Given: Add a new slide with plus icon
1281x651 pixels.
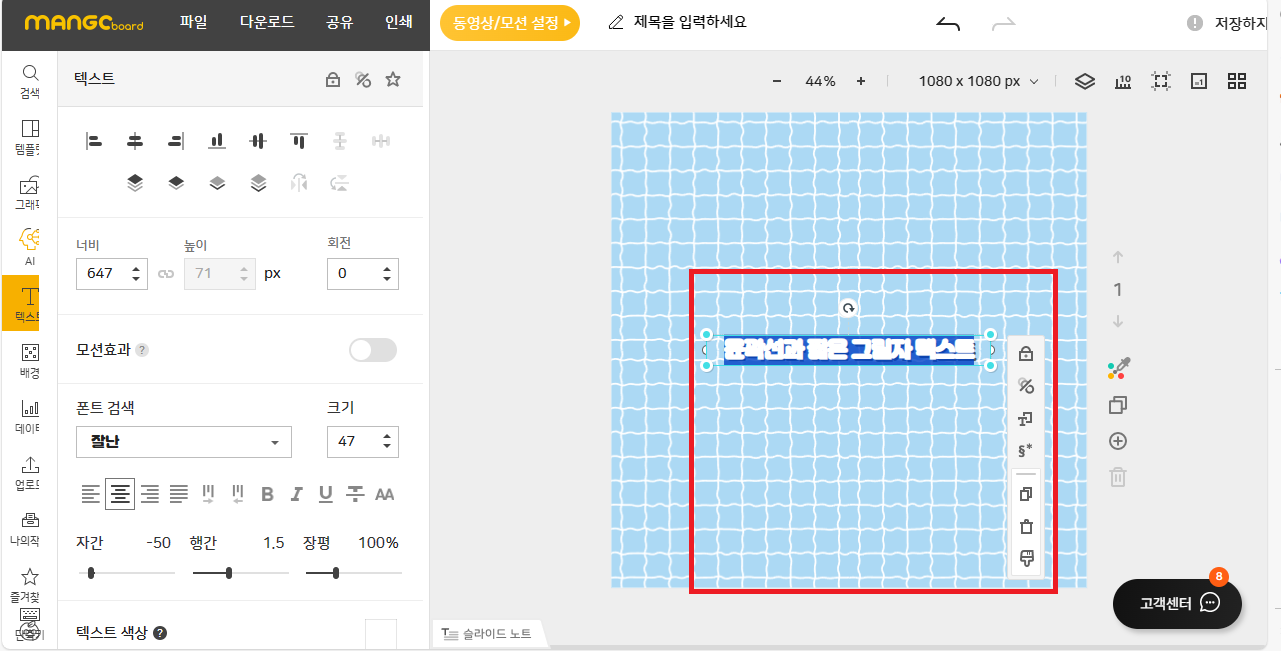Looking at the screenshot, I should (1118, 441).
